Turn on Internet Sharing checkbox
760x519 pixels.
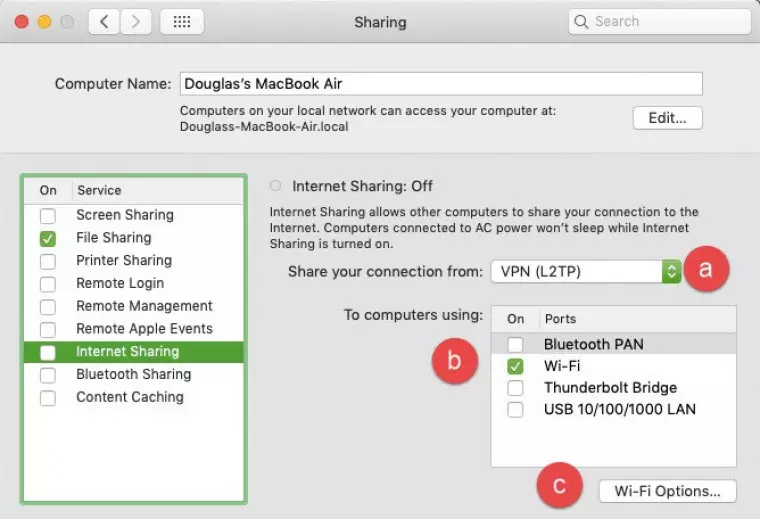click(48, 352)
